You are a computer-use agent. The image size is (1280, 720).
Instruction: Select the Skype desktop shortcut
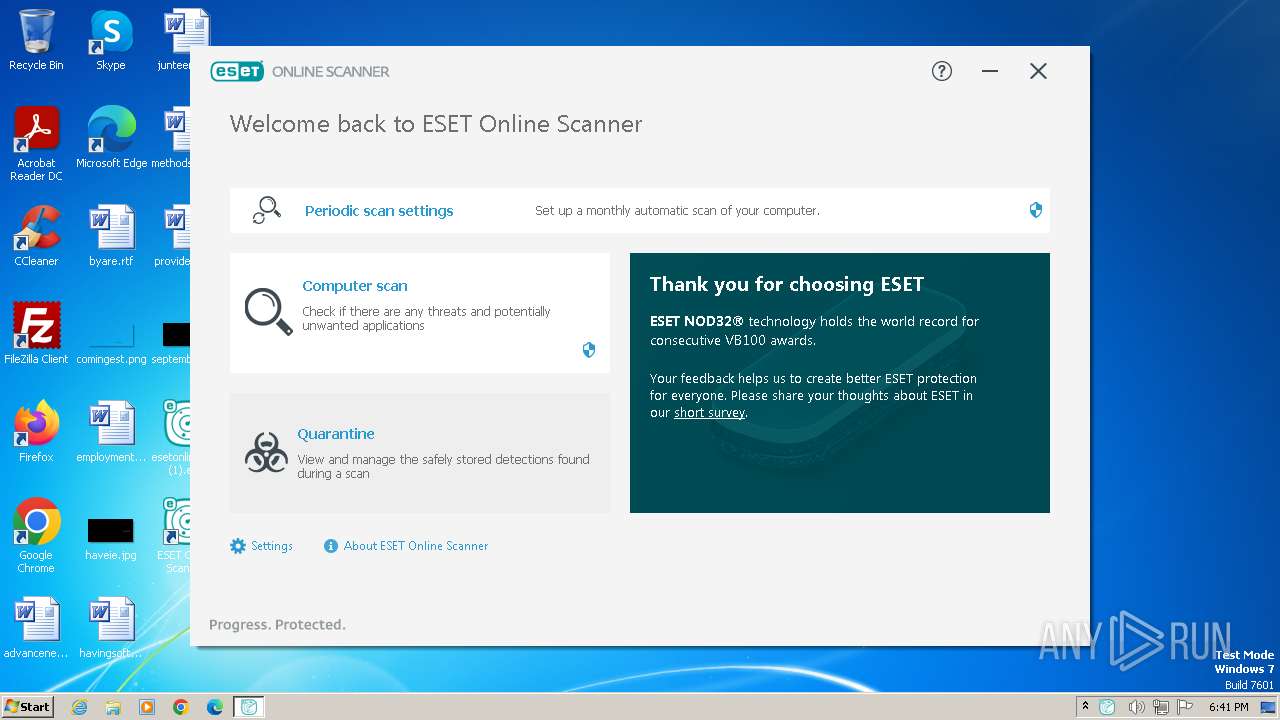coord(111,40)
